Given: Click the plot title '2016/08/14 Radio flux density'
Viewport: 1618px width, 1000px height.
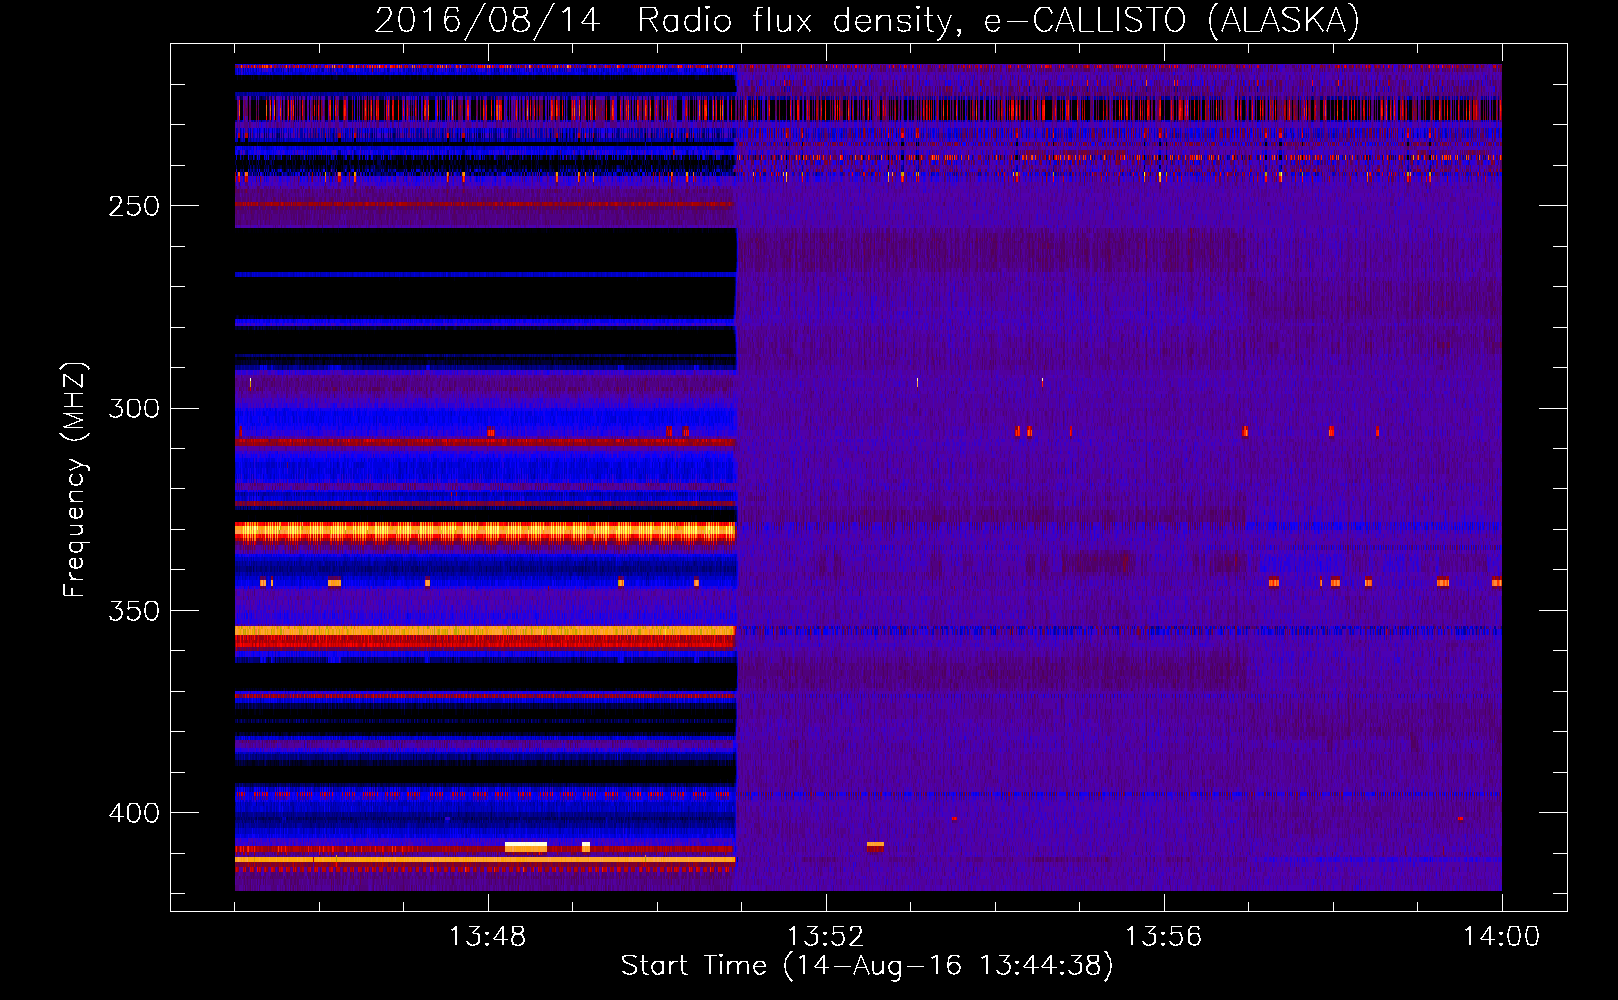Looking at the screenshot, I should (x=867, y=20).
